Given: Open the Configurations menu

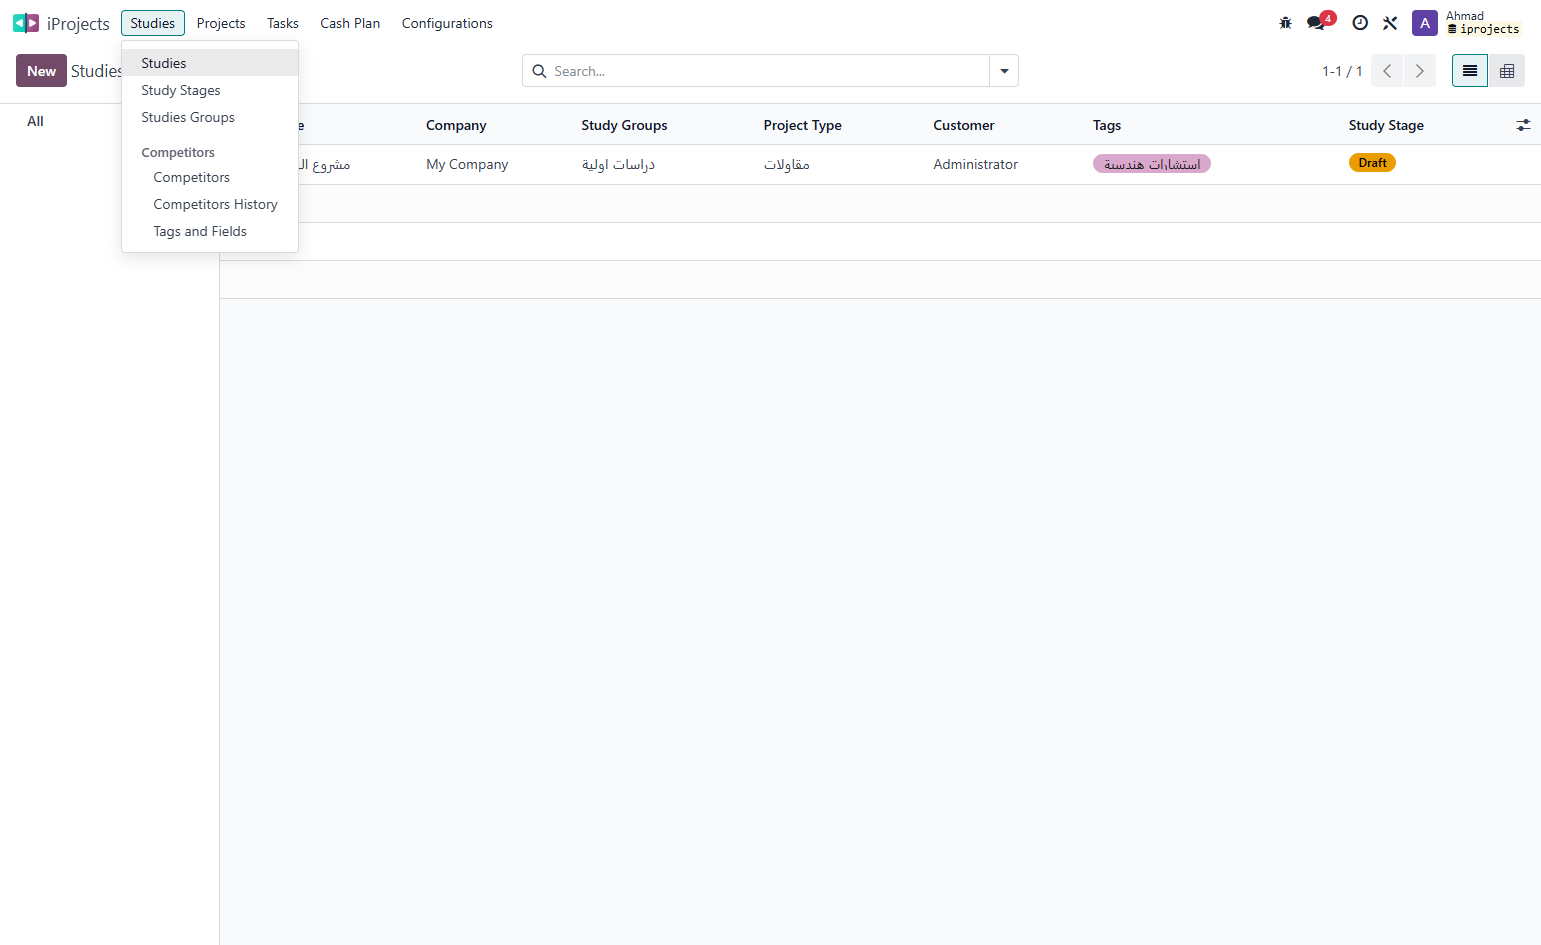Looking at the screenshot, I should click(447, 23).
